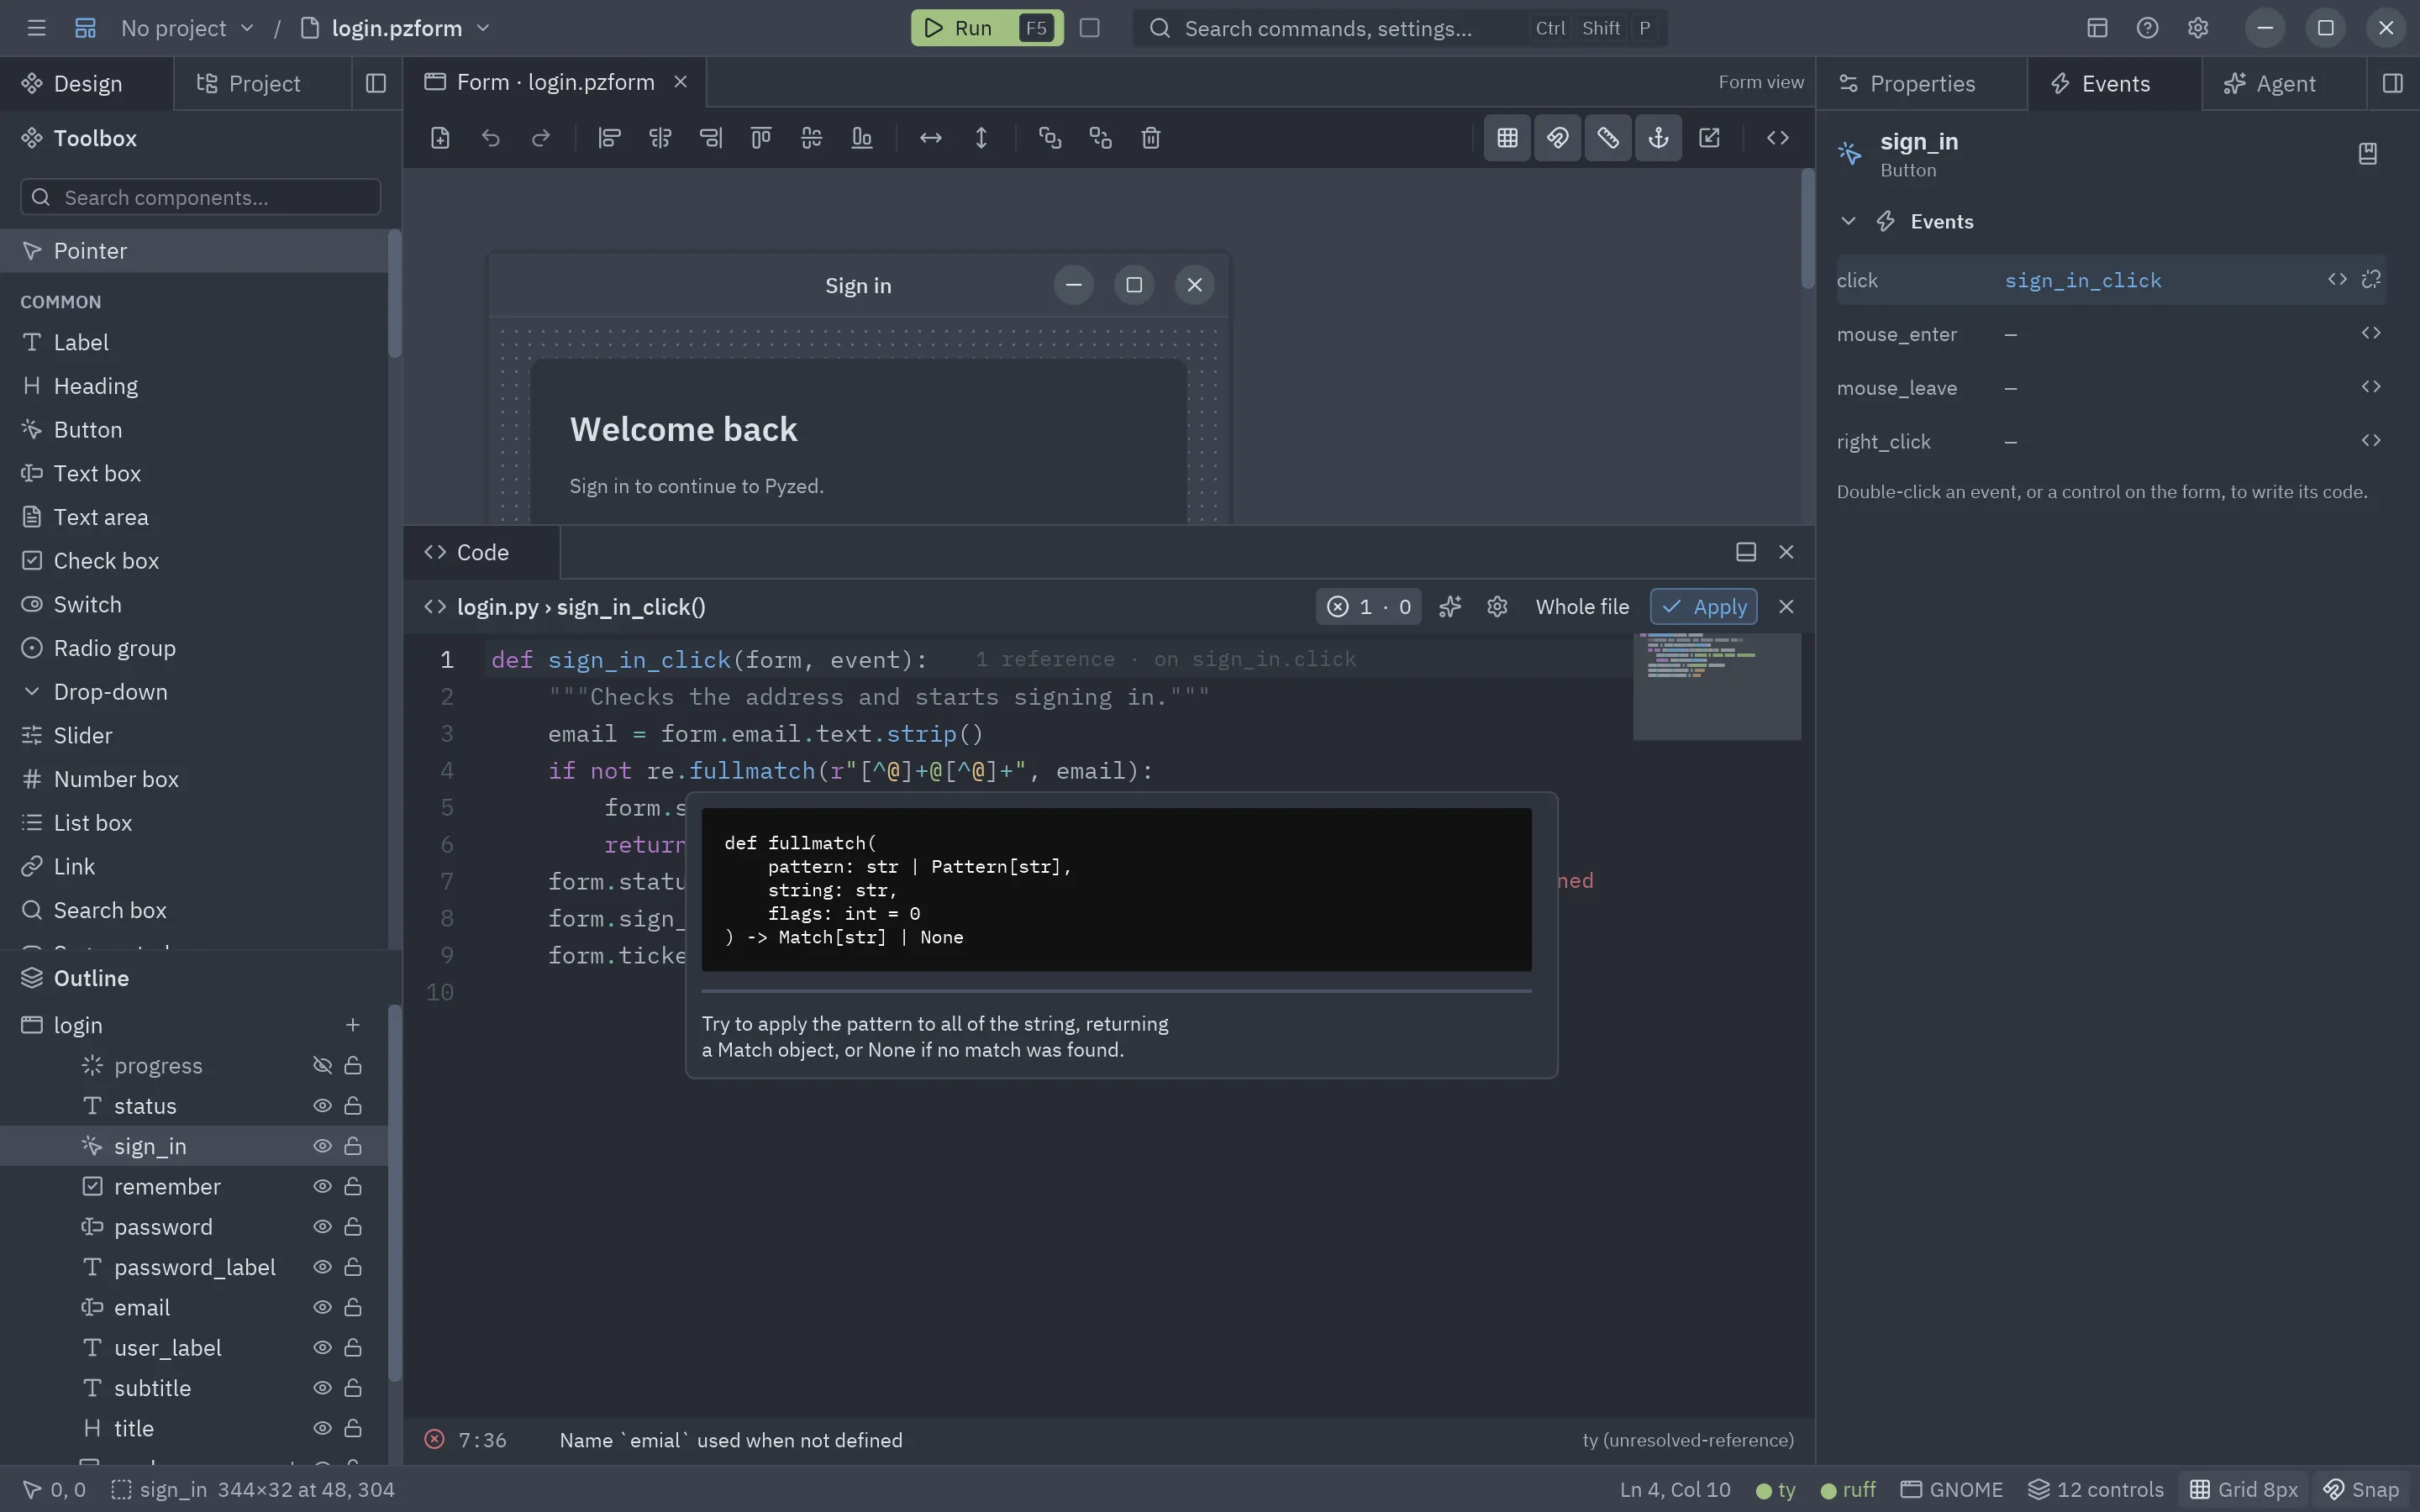Click the stop square next to Run
The width and height of the screenshot is (2420, 1512).
(1090, 28)
